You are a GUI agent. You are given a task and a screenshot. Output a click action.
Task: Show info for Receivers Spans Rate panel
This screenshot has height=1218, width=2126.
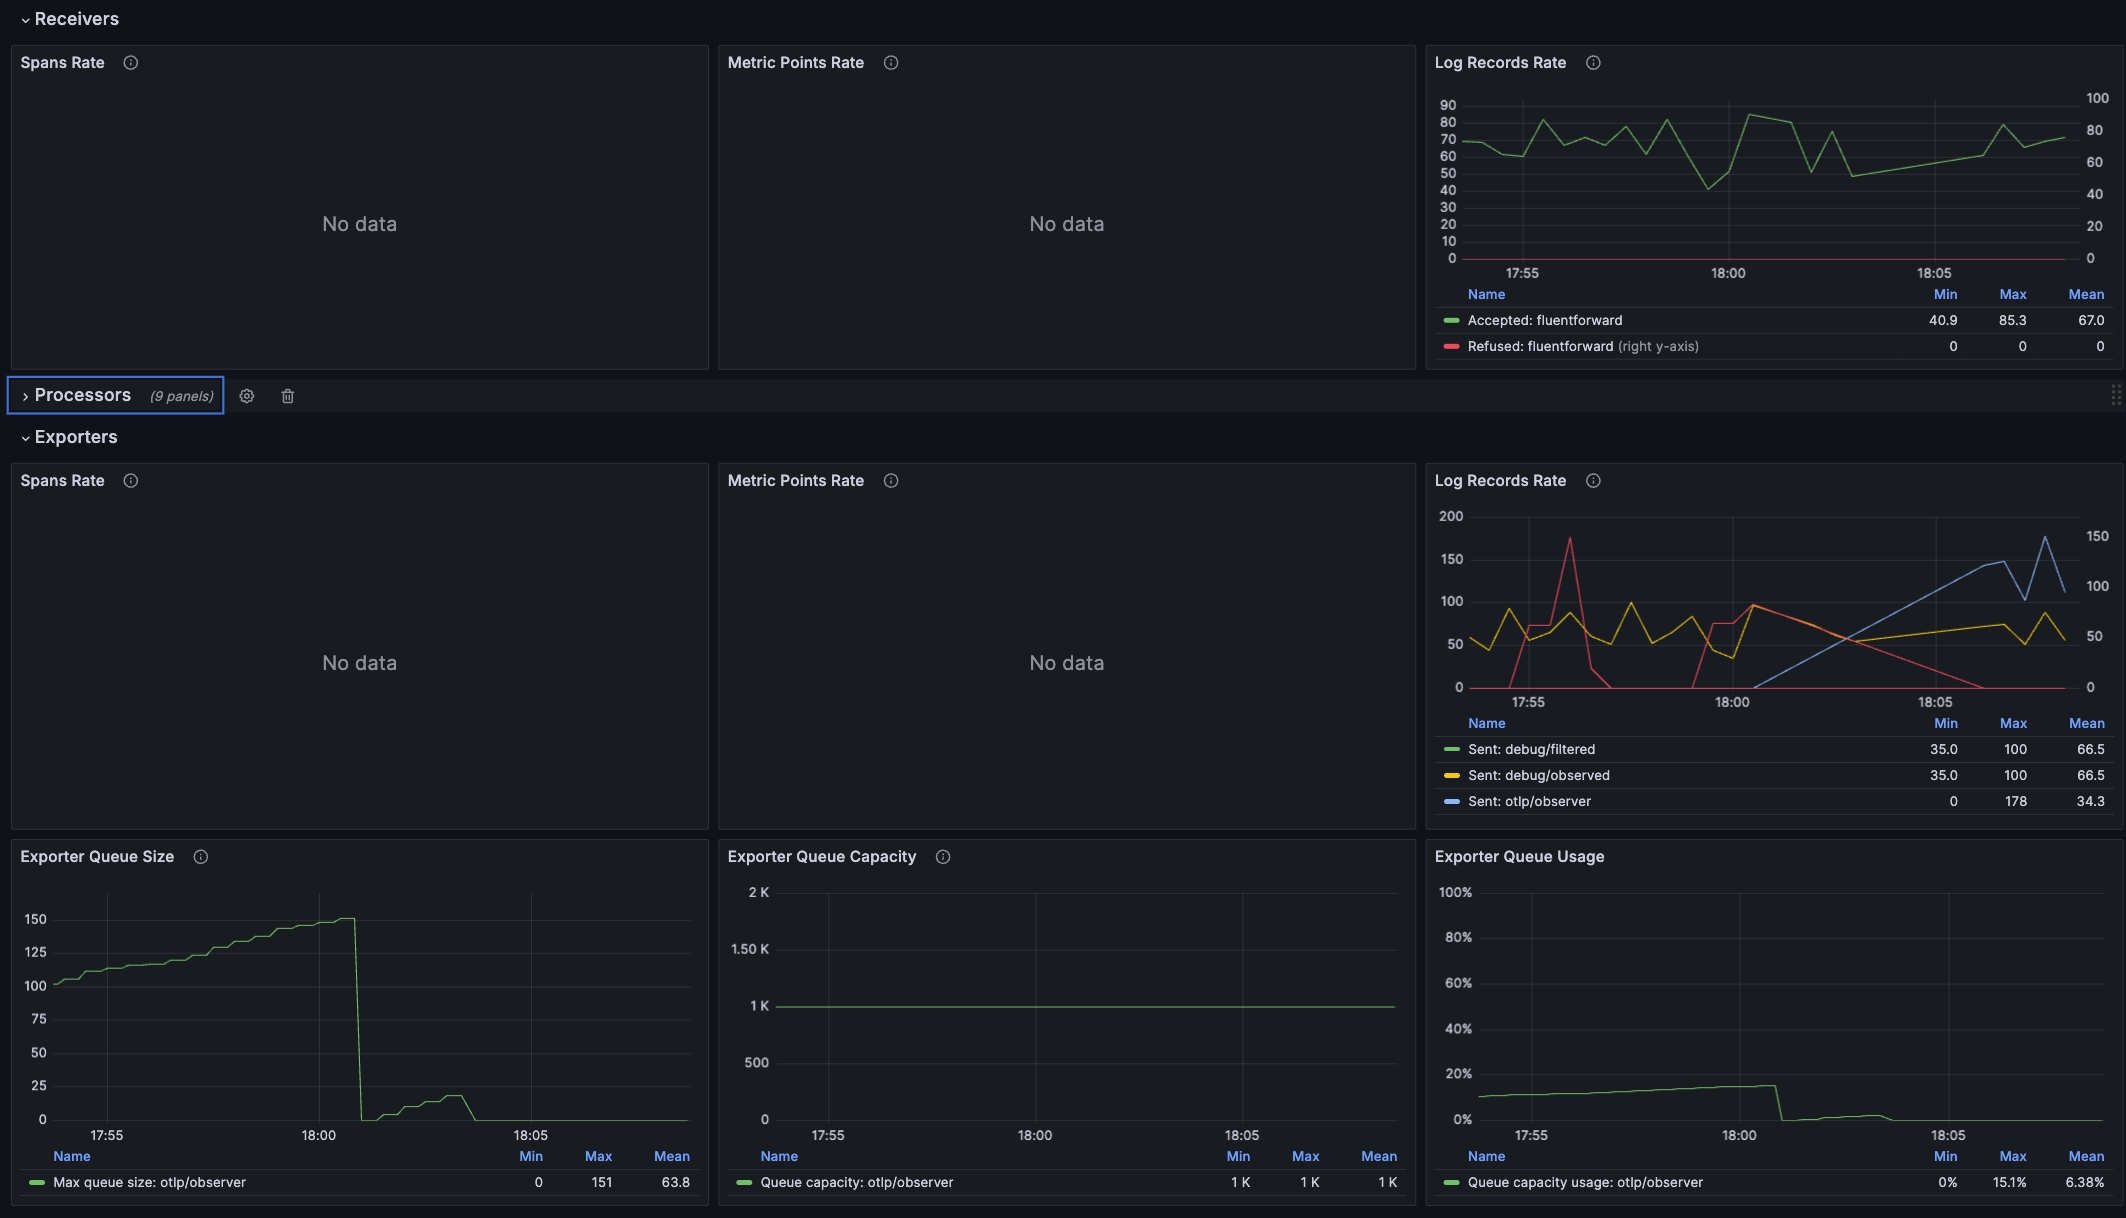point(131,63)
